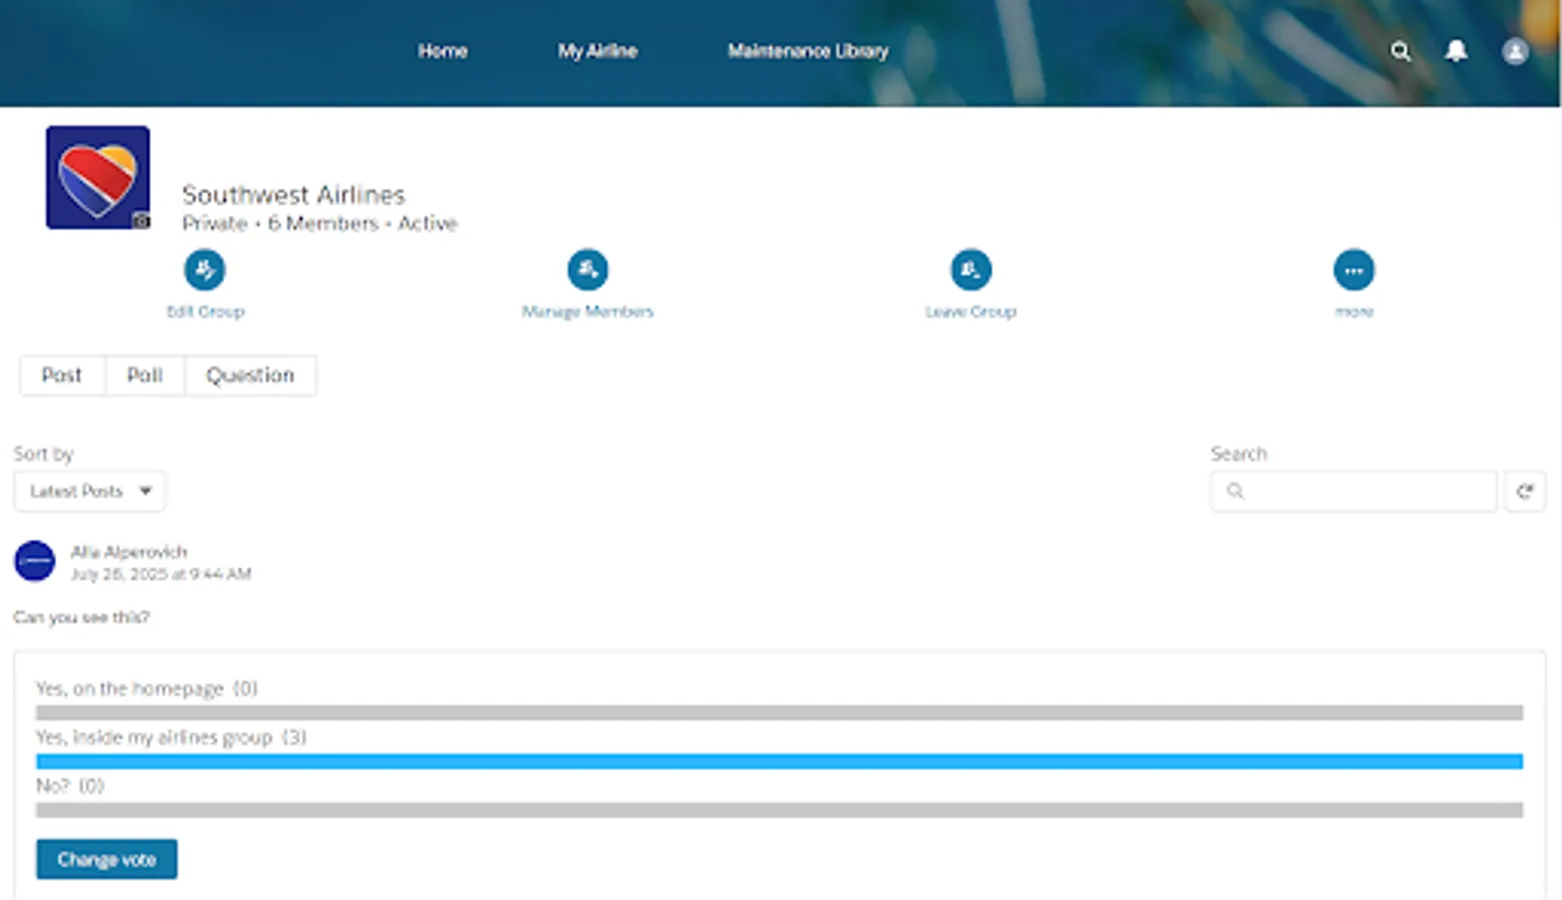Click the feed search input field
1562x900 pixels.
[1352, 491]
